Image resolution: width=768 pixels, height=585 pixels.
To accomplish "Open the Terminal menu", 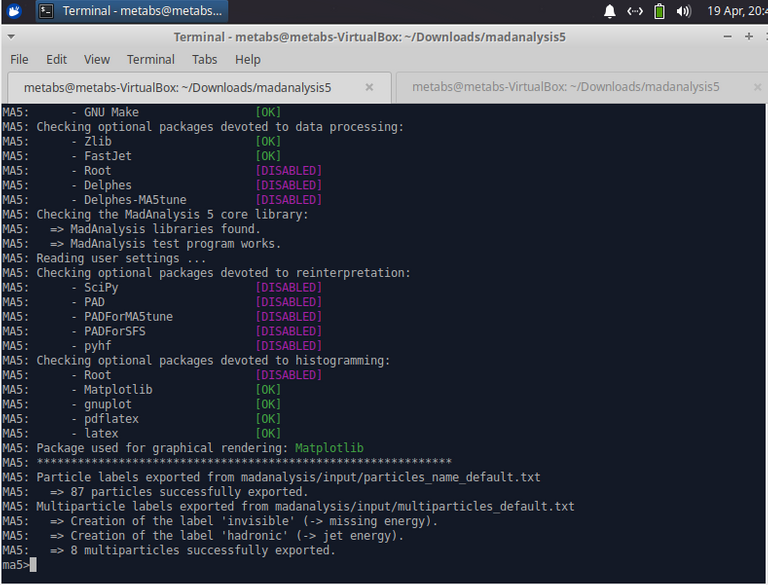I will [x=150, y=60].
